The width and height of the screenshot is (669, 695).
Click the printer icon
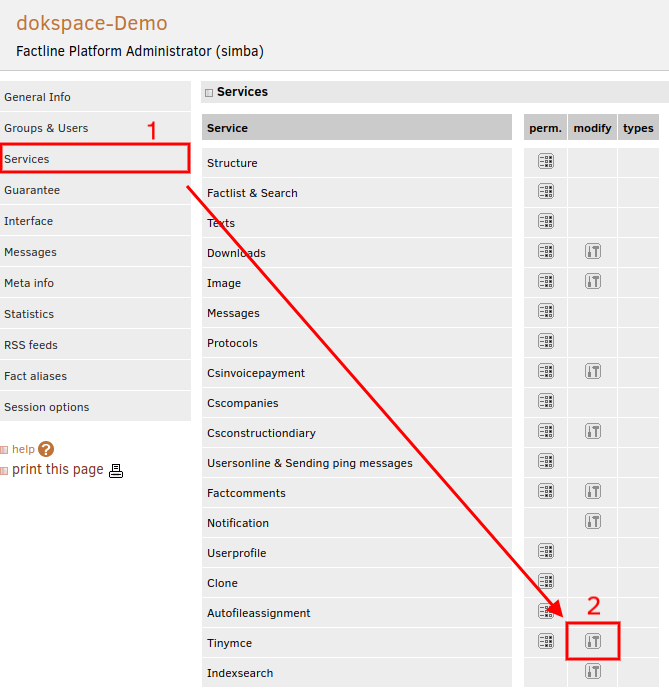coord(116,471)
